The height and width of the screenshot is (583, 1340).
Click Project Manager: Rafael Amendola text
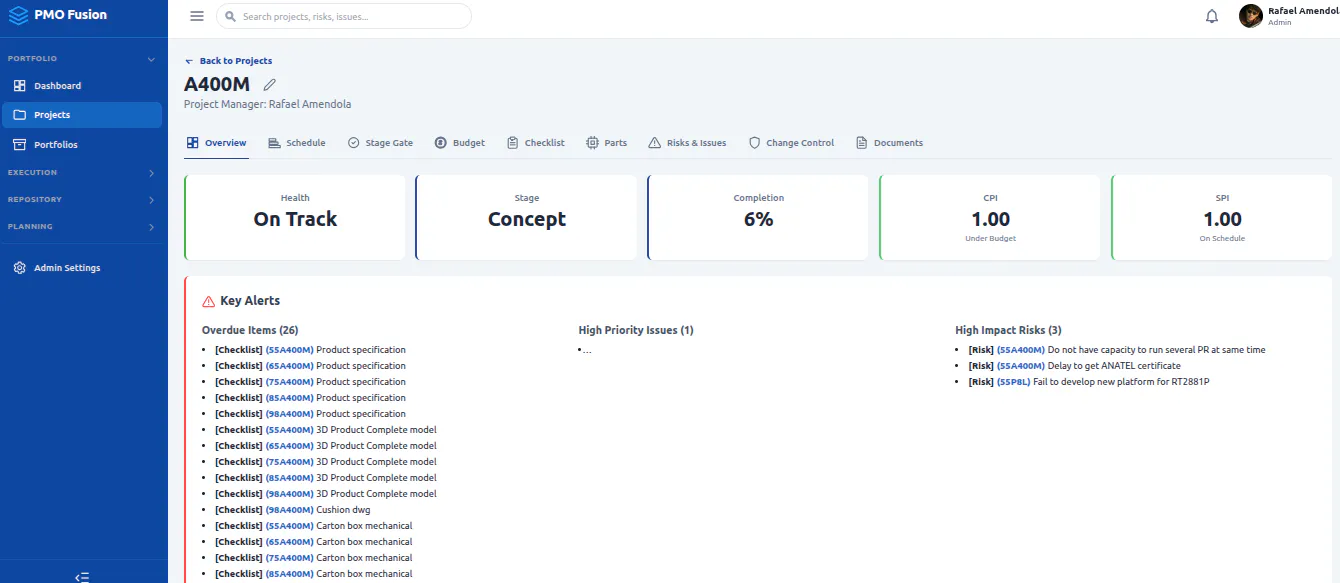268,104
